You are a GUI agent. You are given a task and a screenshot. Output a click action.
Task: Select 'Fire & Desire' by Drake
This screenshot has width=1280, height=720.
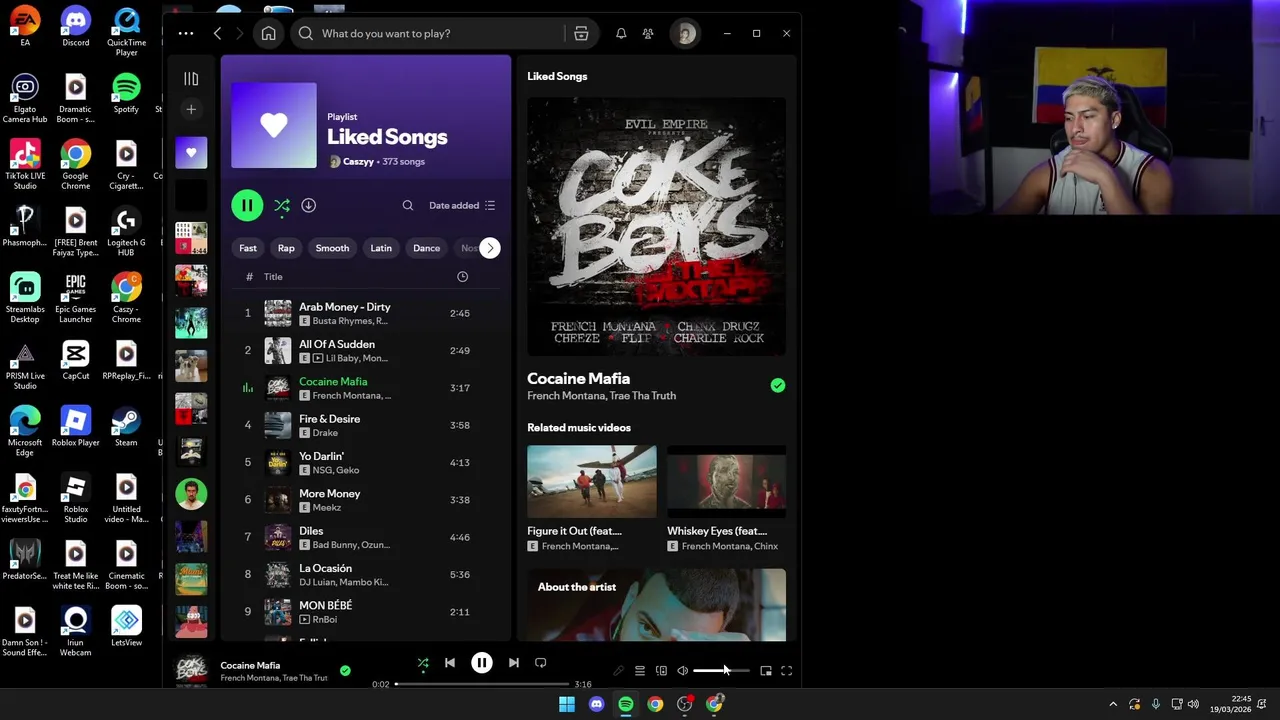tap(365, 425)
